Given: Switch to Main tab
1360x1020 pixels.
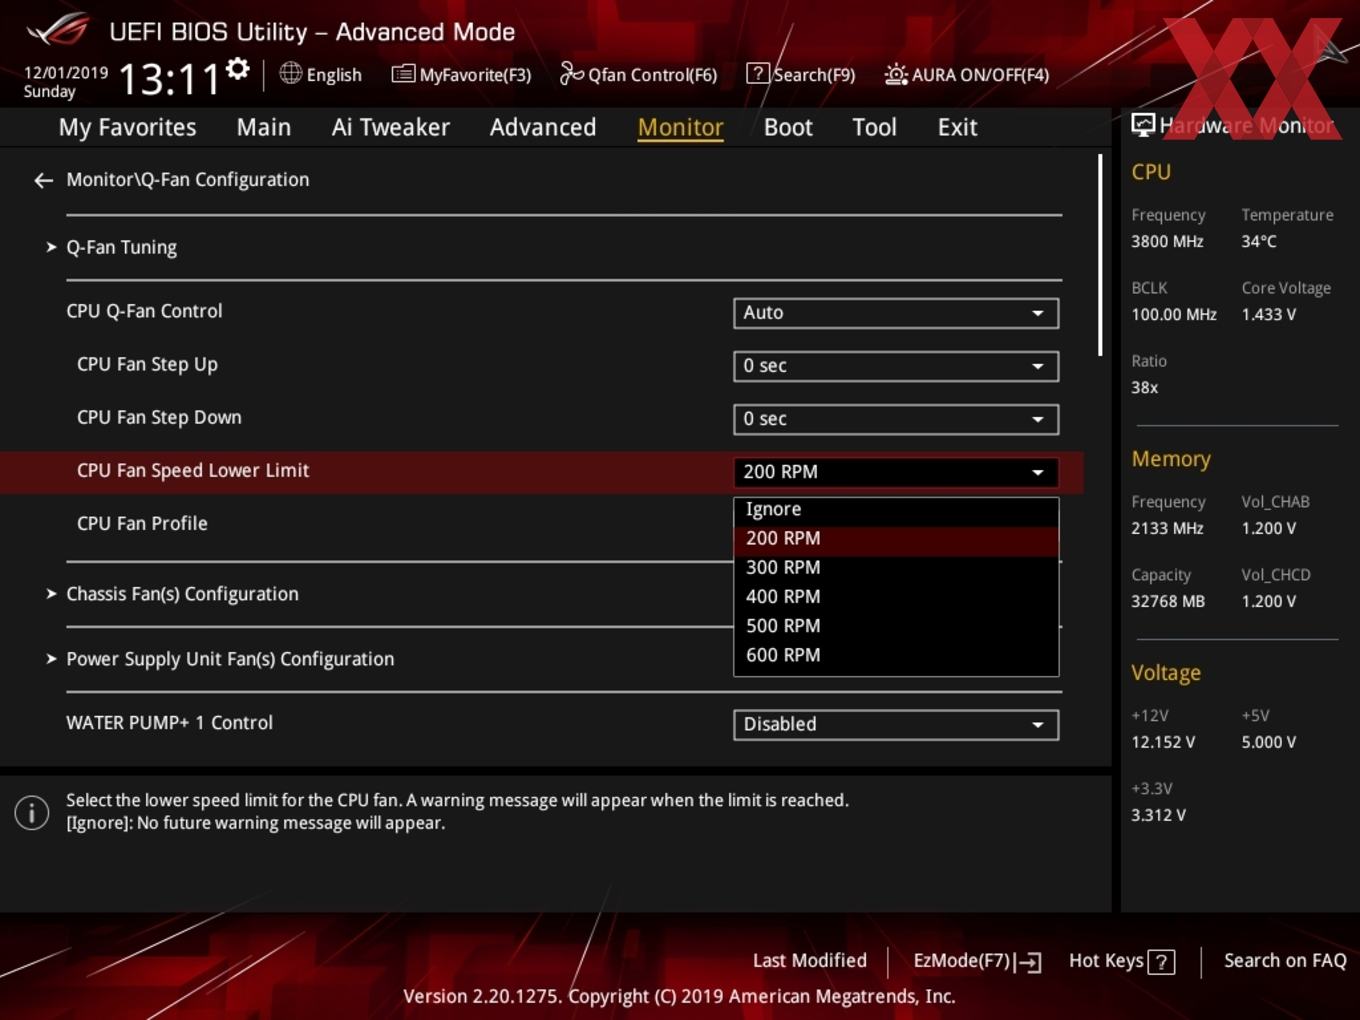Looking at the screenshot, I should (264, 127).
